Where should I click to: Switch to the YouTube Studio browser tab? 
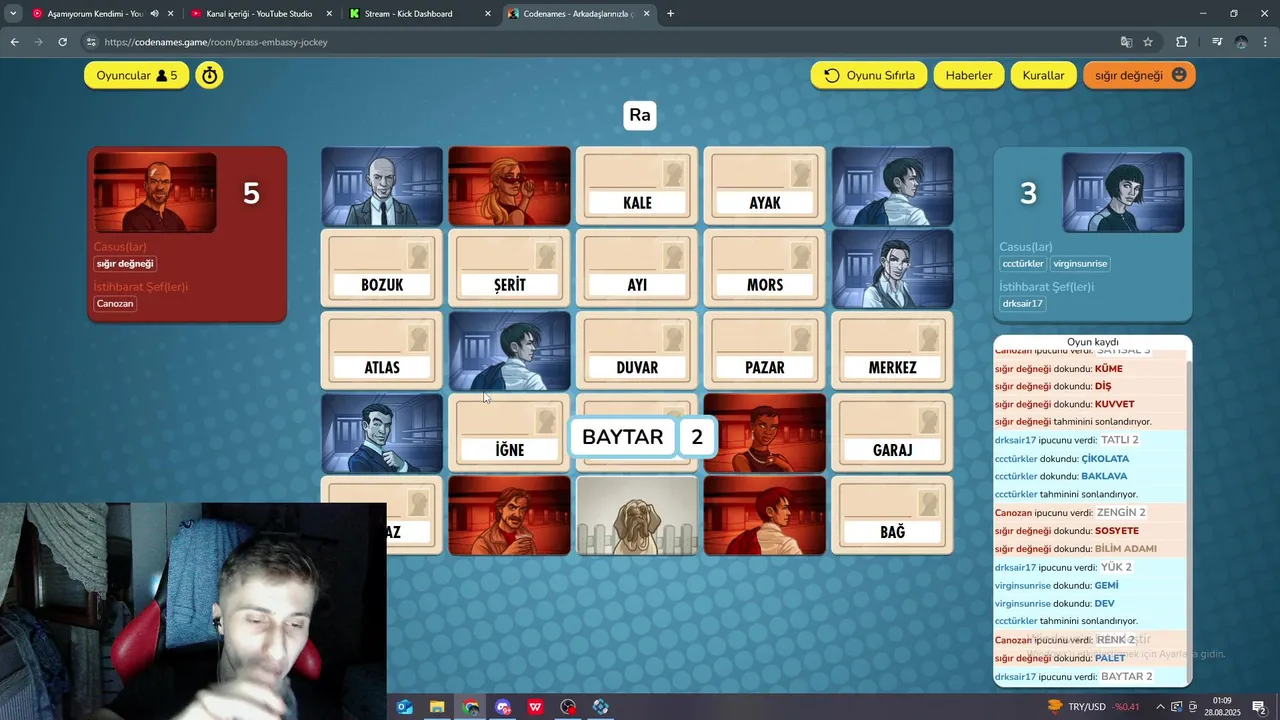tap(259, 14)
